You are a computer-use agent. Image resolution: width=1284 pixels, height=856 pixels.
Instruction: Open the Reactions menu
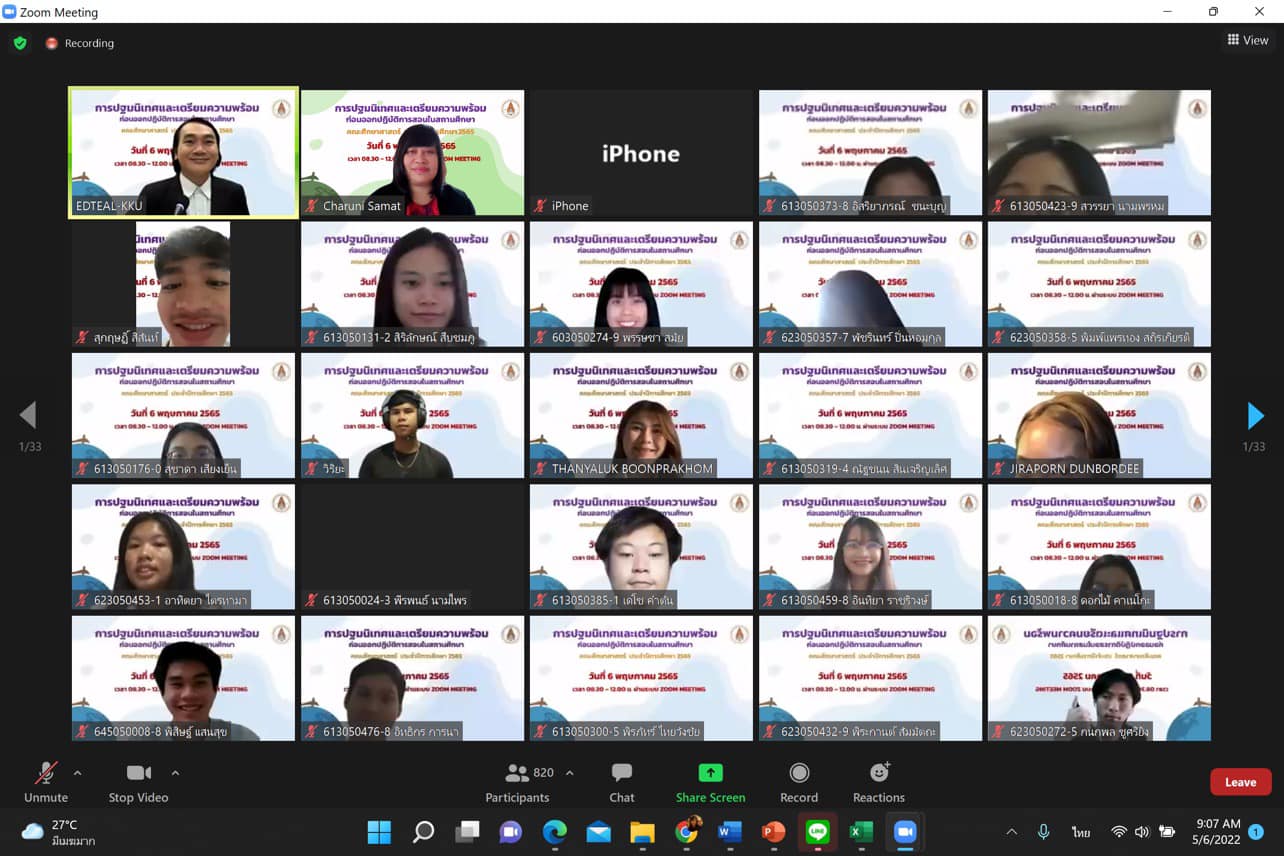(x=878, y=781)
